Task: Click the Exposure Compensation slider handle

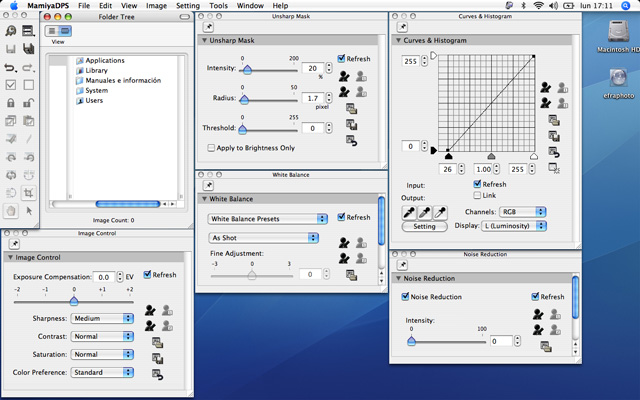Action: [x=74, y=301]
